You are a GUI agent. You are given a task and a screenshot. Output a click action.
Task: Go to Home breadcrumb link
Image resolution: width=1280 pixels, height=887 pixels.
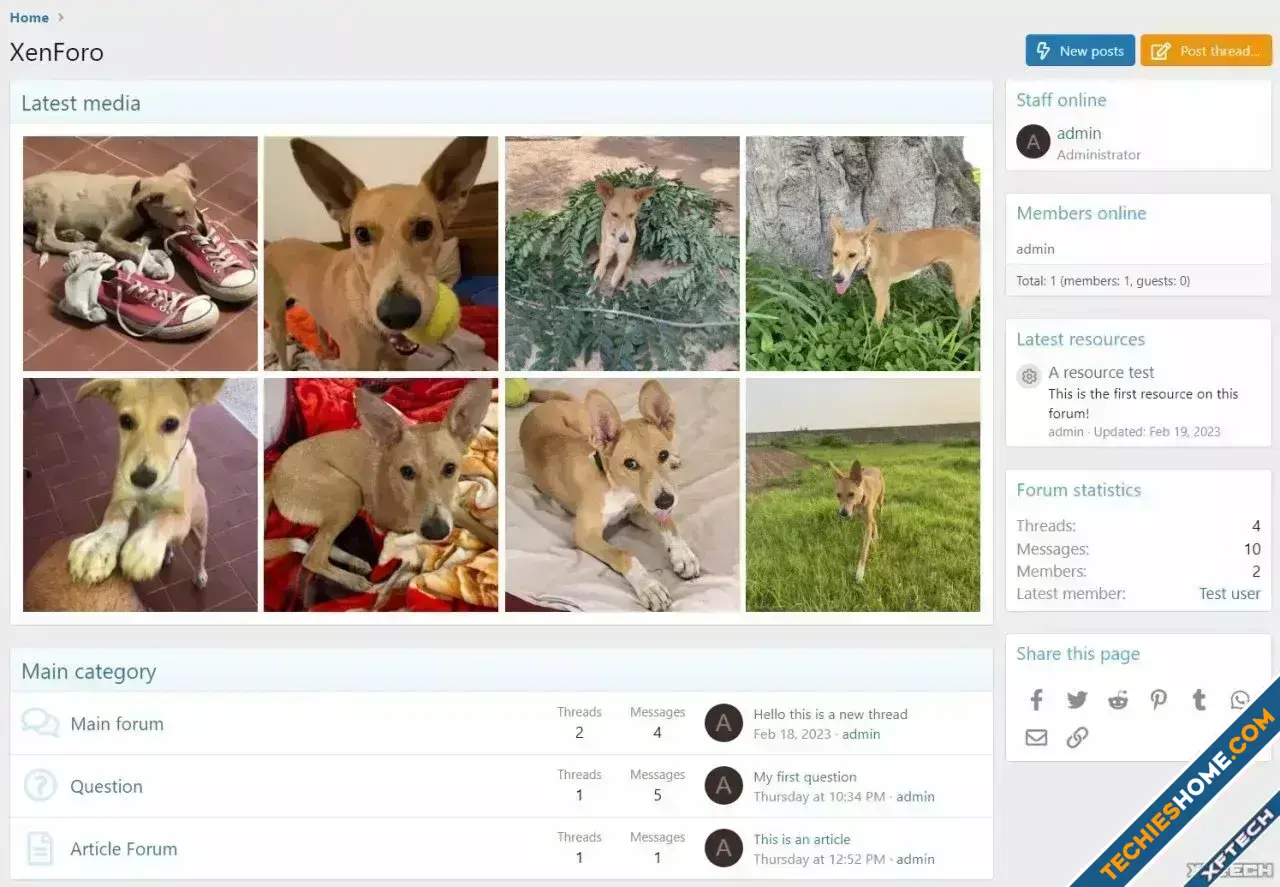pyautogui.click(x=29, y=17)
